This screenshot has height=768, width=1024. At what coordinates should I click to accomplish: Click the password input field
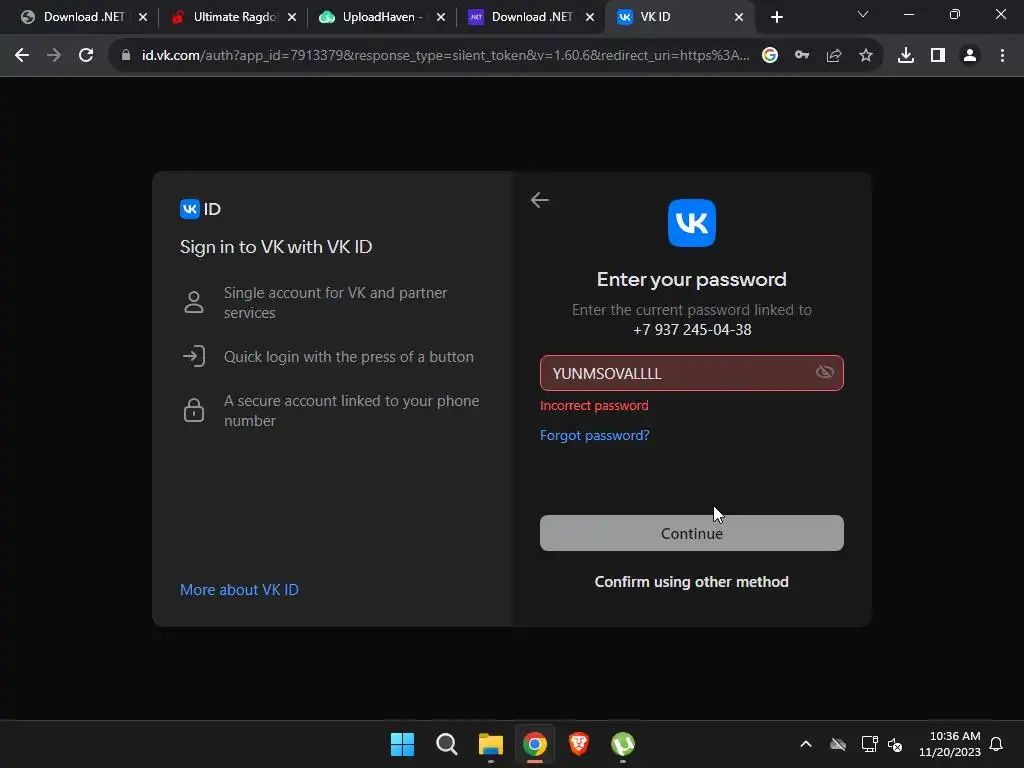[692, 373]
